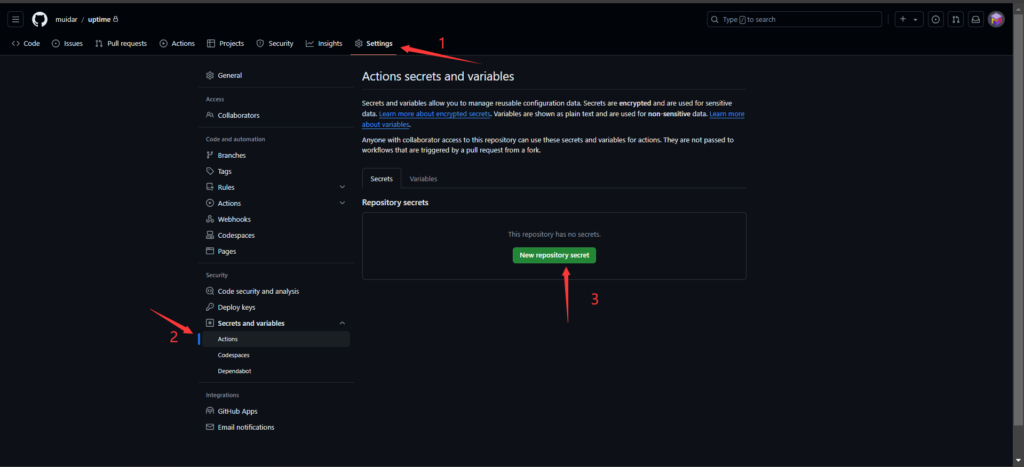Open the Insights repository tab
This screenshot has height=467, width=1024.
pos(324,44)
